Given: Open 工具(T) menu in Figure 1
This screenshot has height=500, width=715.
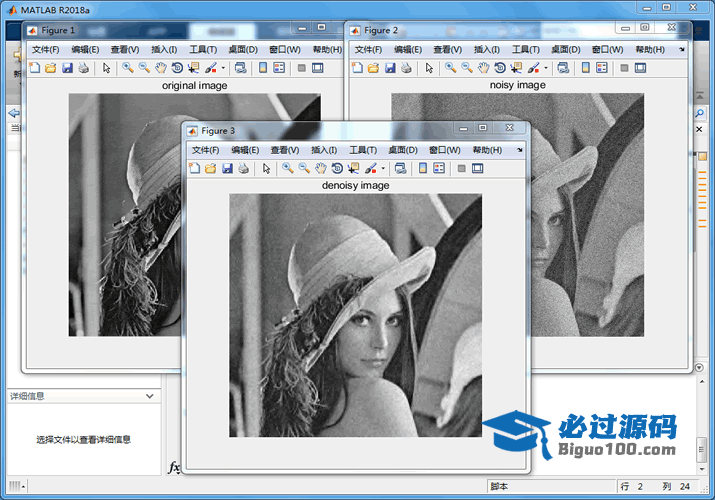Looking at the screenshot, I should coord(203,49).
